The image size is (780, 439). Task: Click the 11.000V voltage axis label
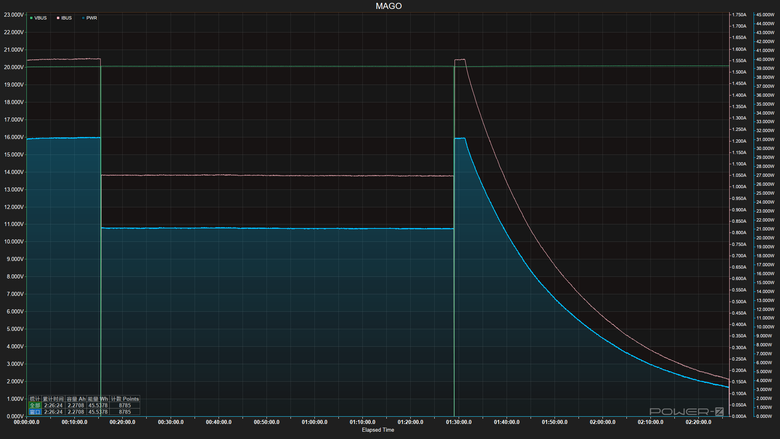(x=14, y=224)
